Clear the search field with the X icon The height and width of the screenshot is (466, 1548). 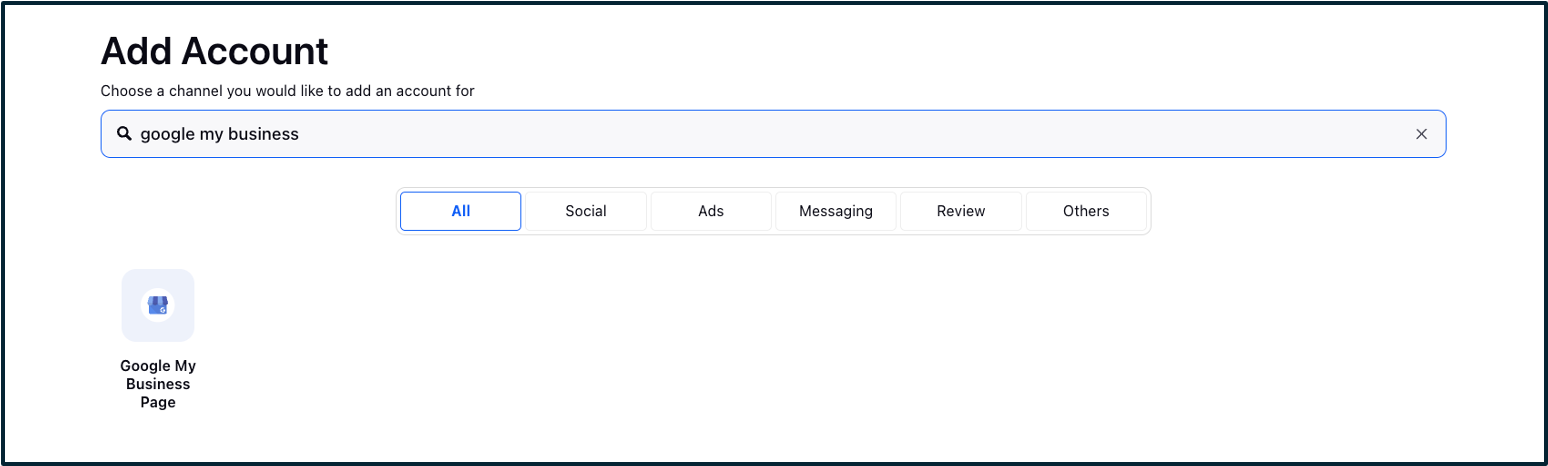(x=1421, y=134)
